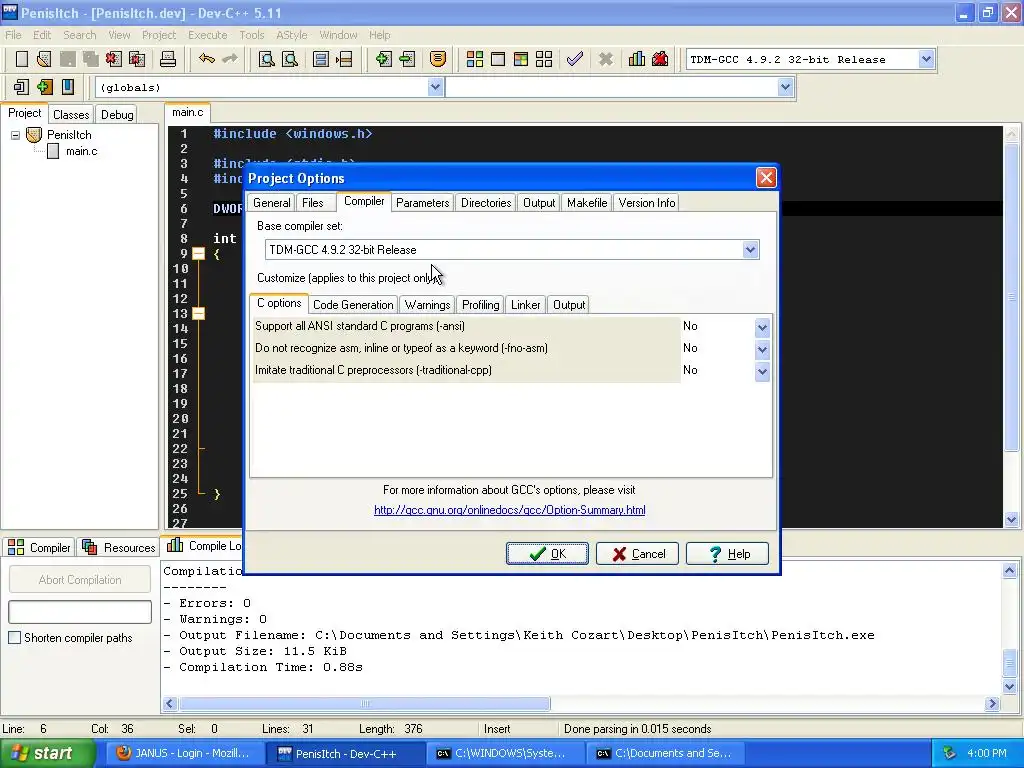The height and width of the screenshot is (768, 1024).
Task: Click main.c file in project tree
Action: [x=81, y=152]
